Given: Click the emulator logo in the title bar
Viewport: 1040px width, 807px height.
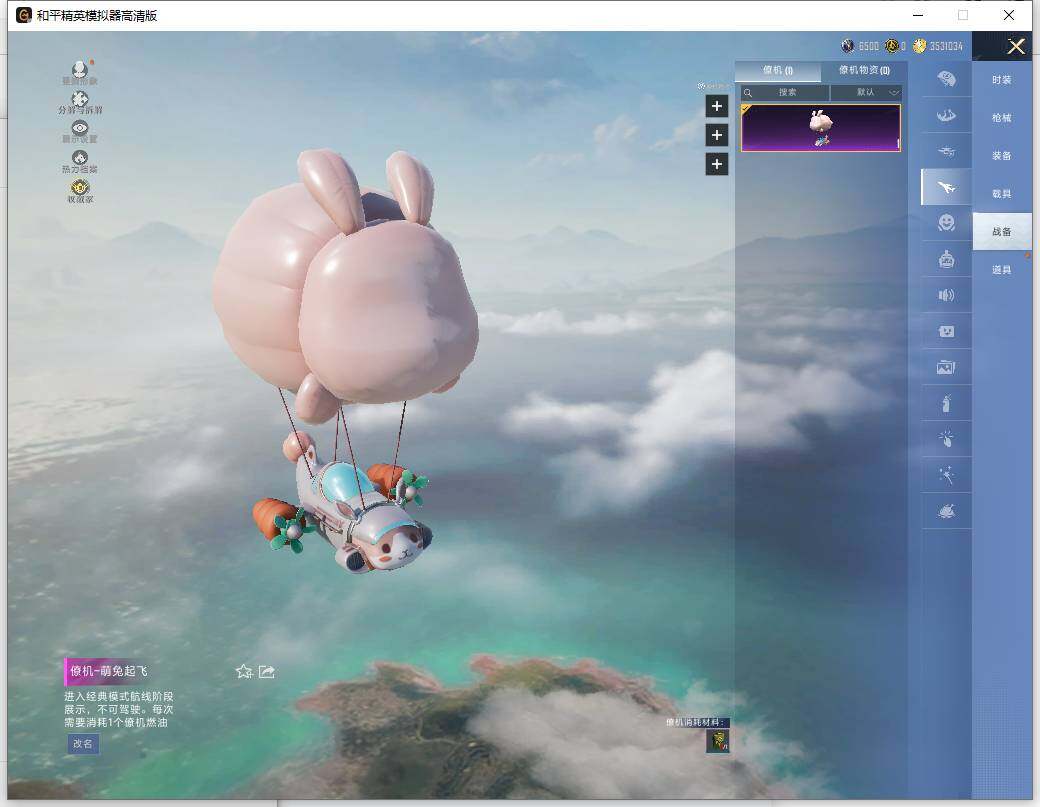Looking at the screenshot, I should (x=23, y=15).
